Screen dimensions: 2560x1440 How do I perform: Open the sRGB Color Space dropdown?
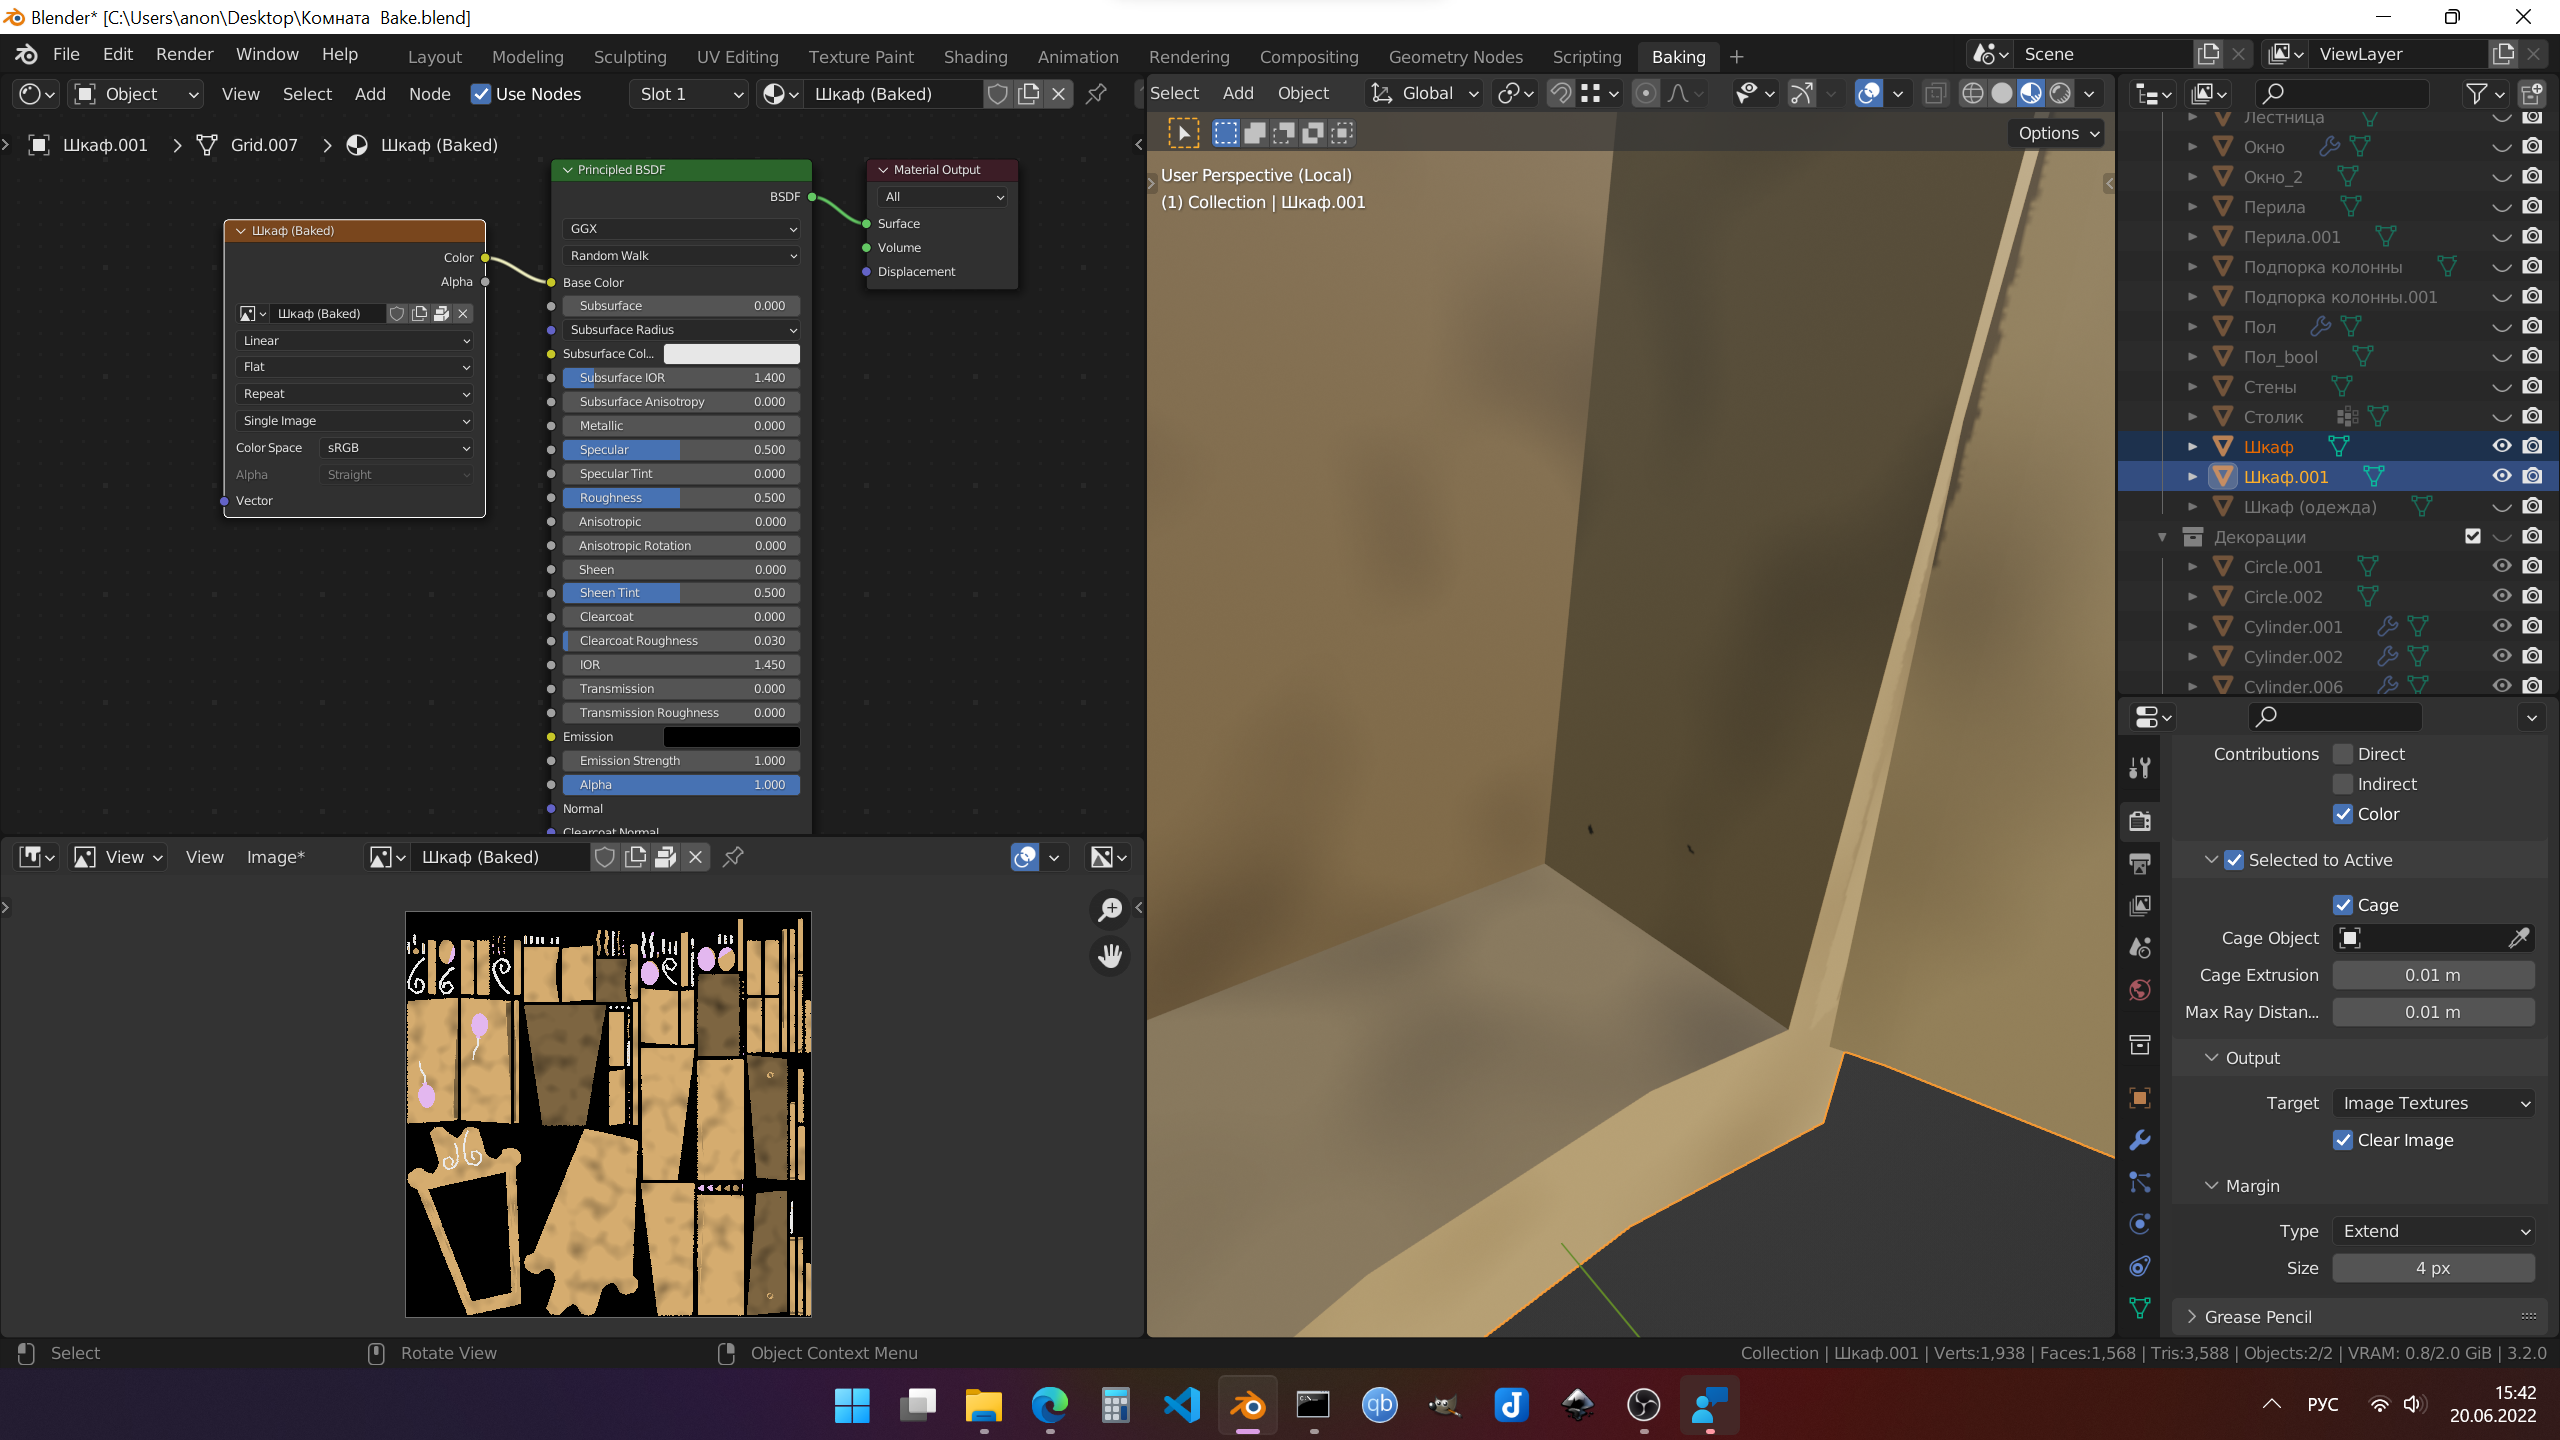pos(397,448)
